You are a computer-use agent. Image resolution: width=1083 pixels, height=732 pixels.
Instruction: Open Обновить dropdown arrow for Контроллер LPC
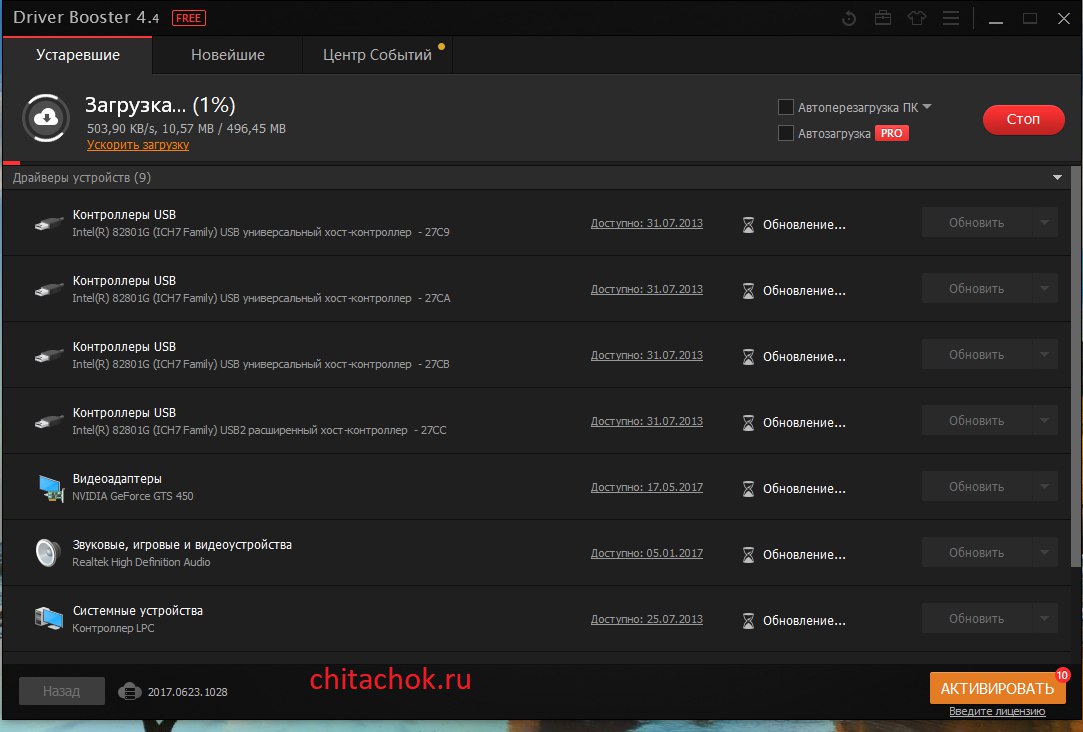(x=1044, y=619)
